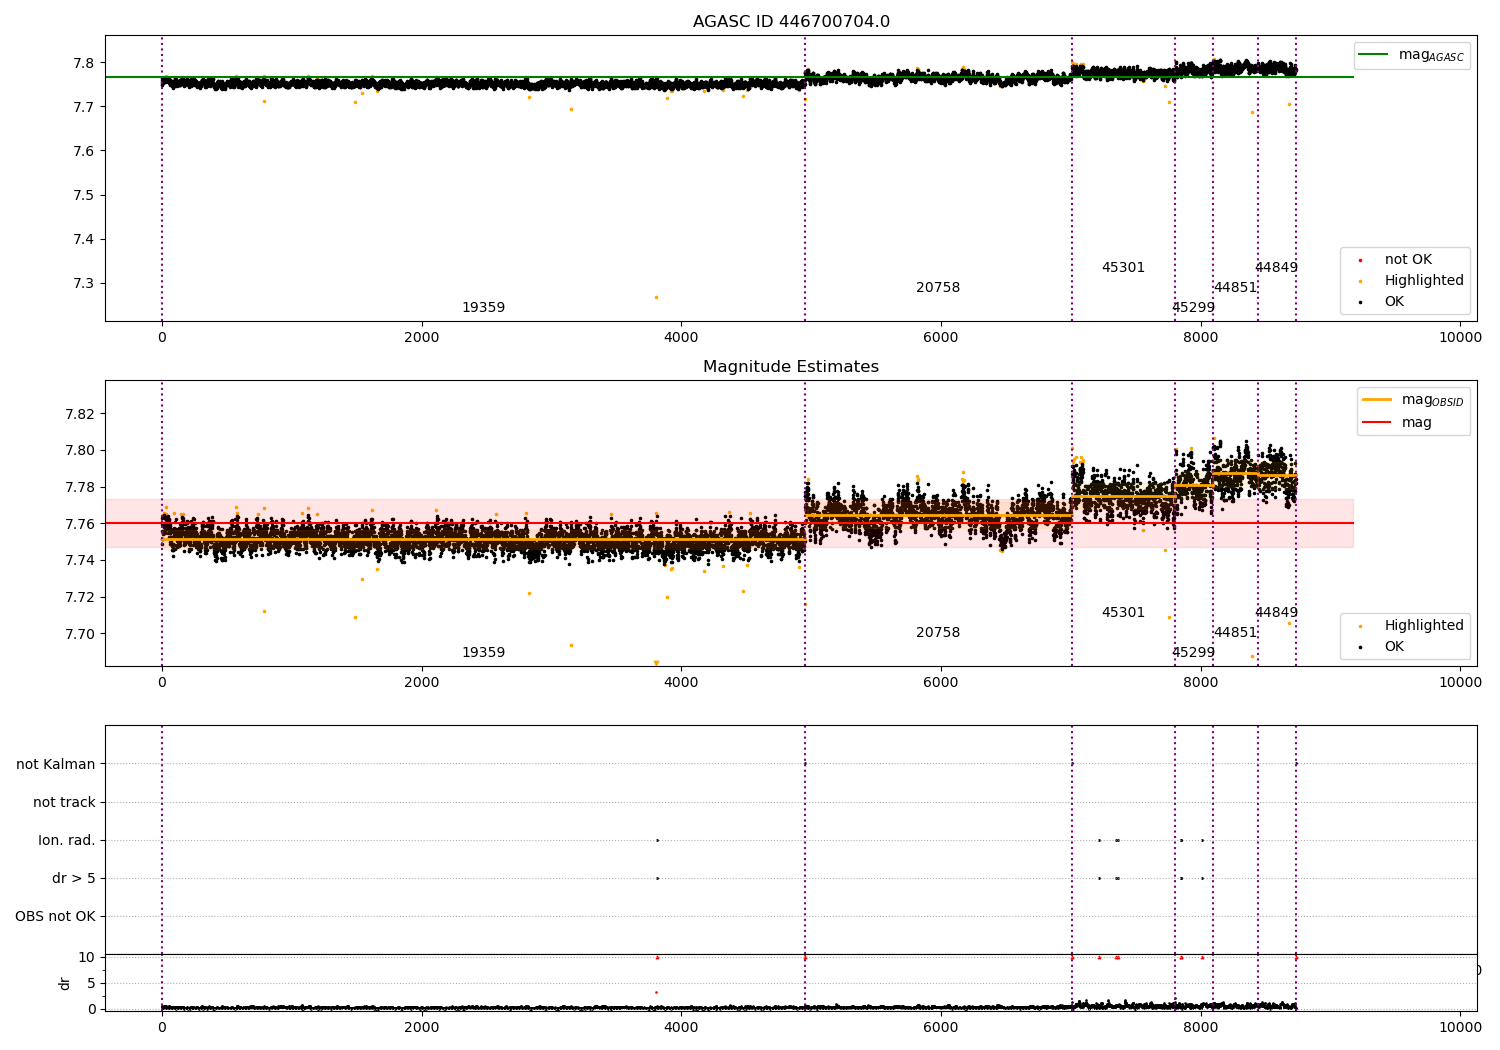
Task: Click label 44851 in the top plot
Action: tap(1235, 288)
